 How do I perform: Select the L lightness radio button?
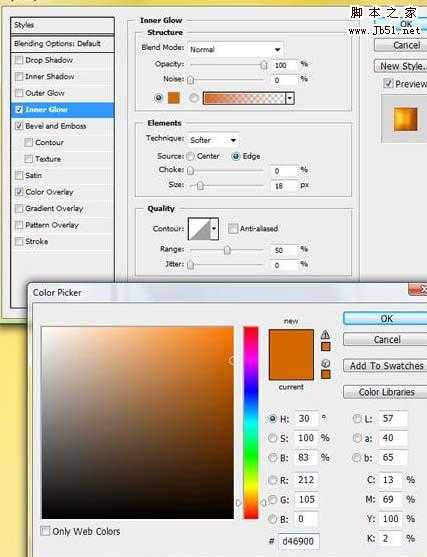357,419
